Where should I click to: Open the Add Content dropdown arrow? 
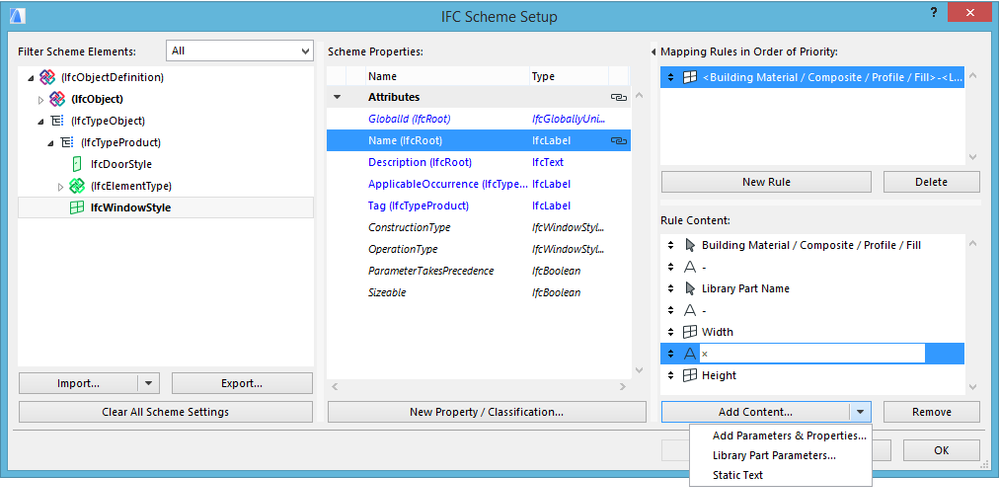(x=860, y=412)
